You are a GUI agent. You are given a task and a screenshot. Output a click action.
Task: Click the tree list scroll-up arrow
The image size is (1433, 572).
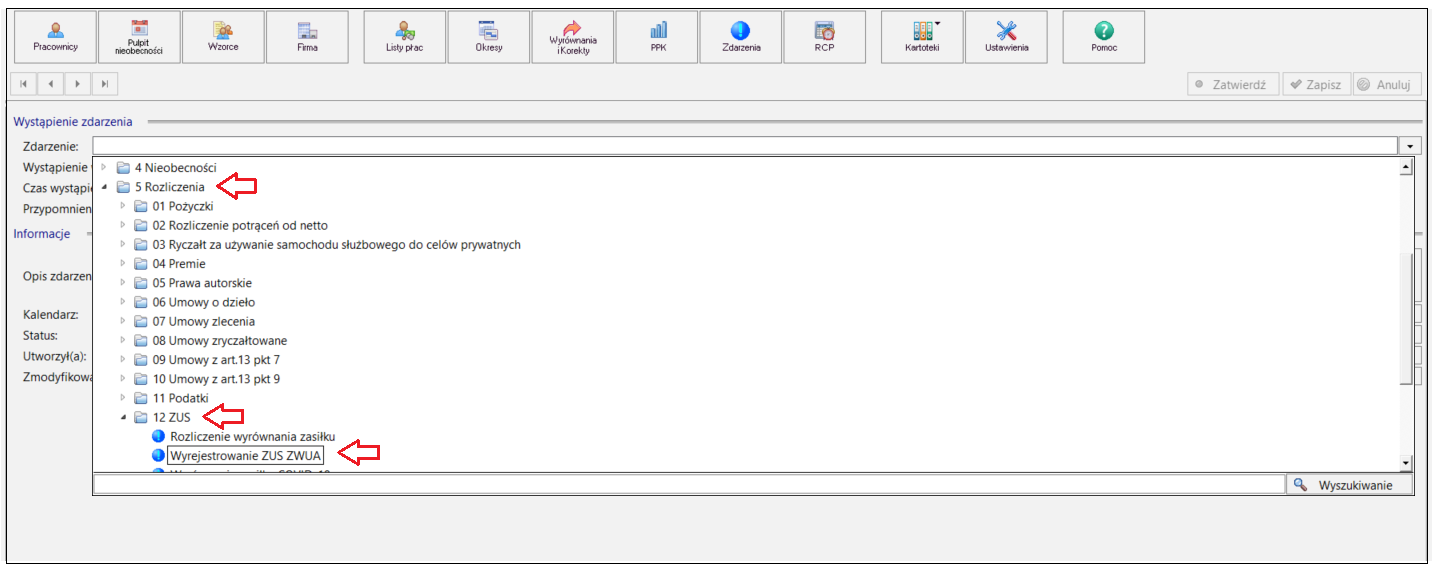(1406, 168)
